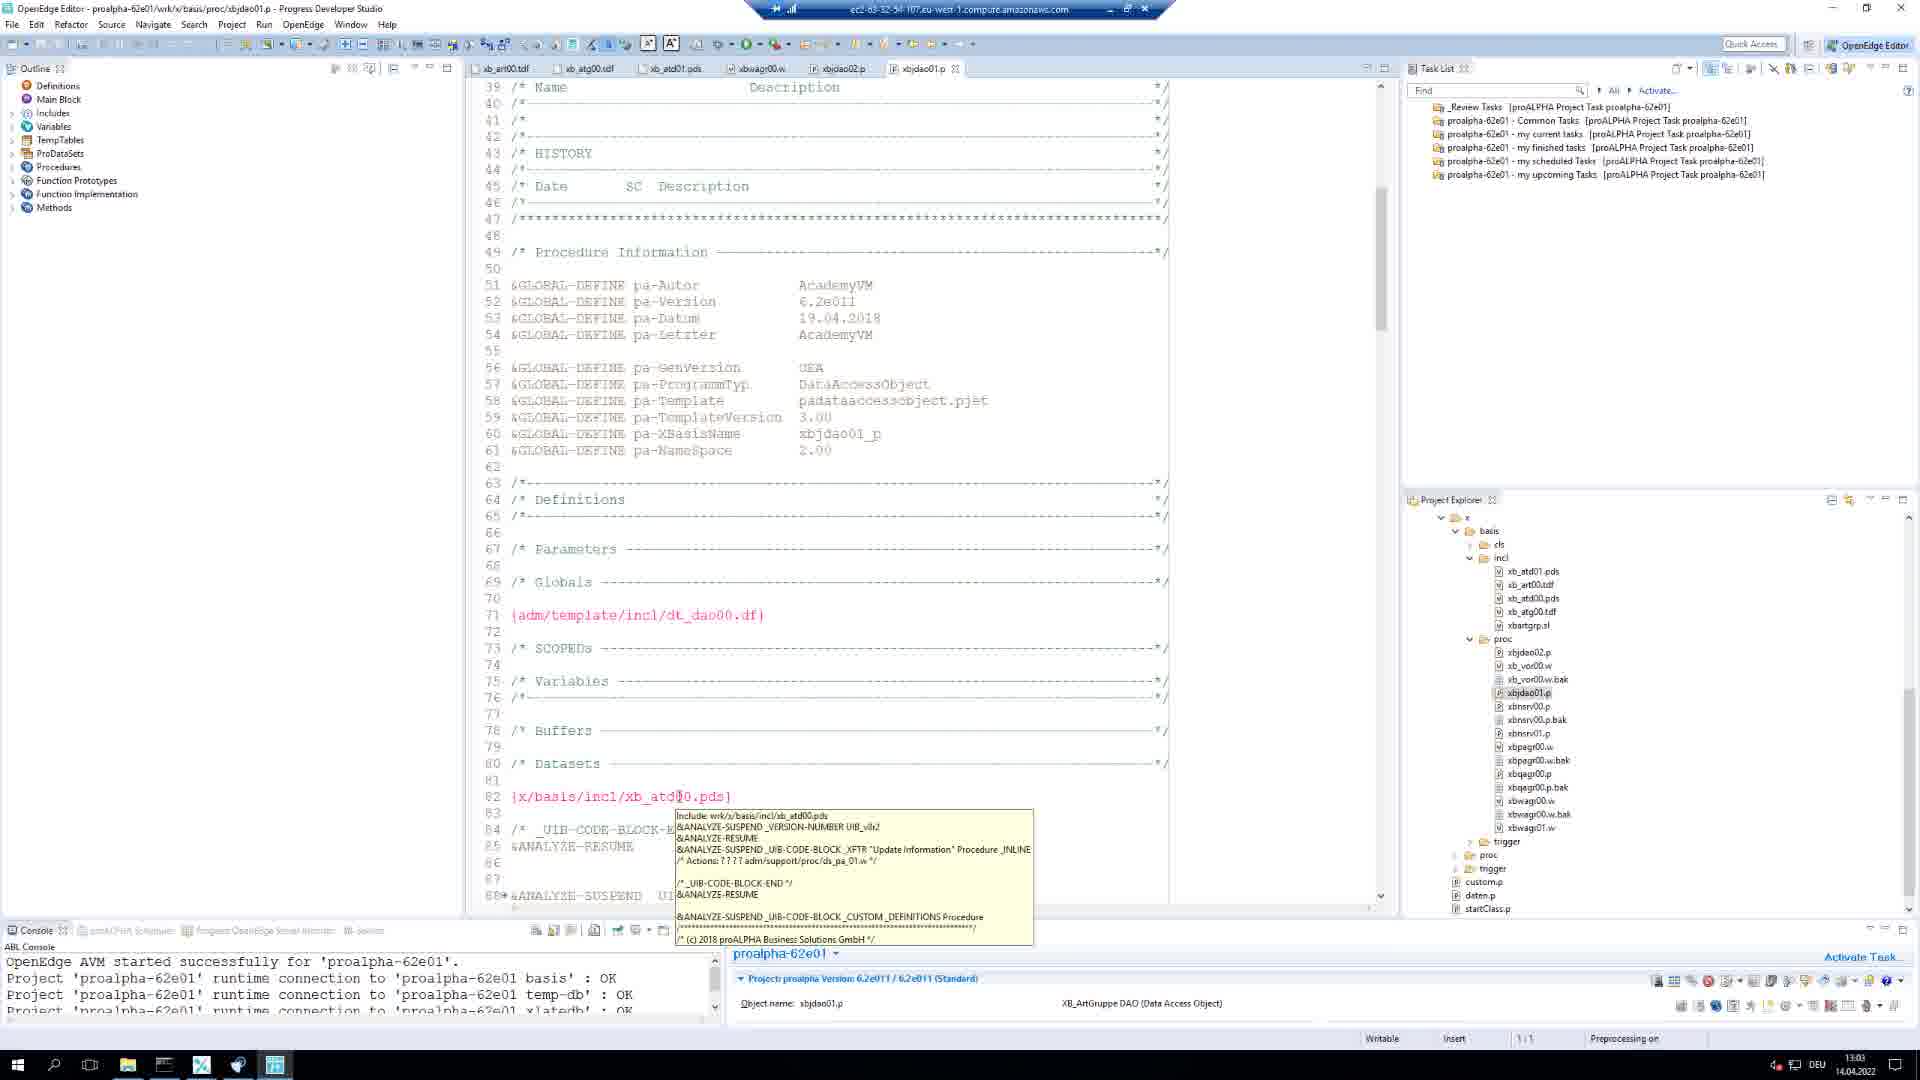Click the Open Perspective icon

tap(1808, 45)
